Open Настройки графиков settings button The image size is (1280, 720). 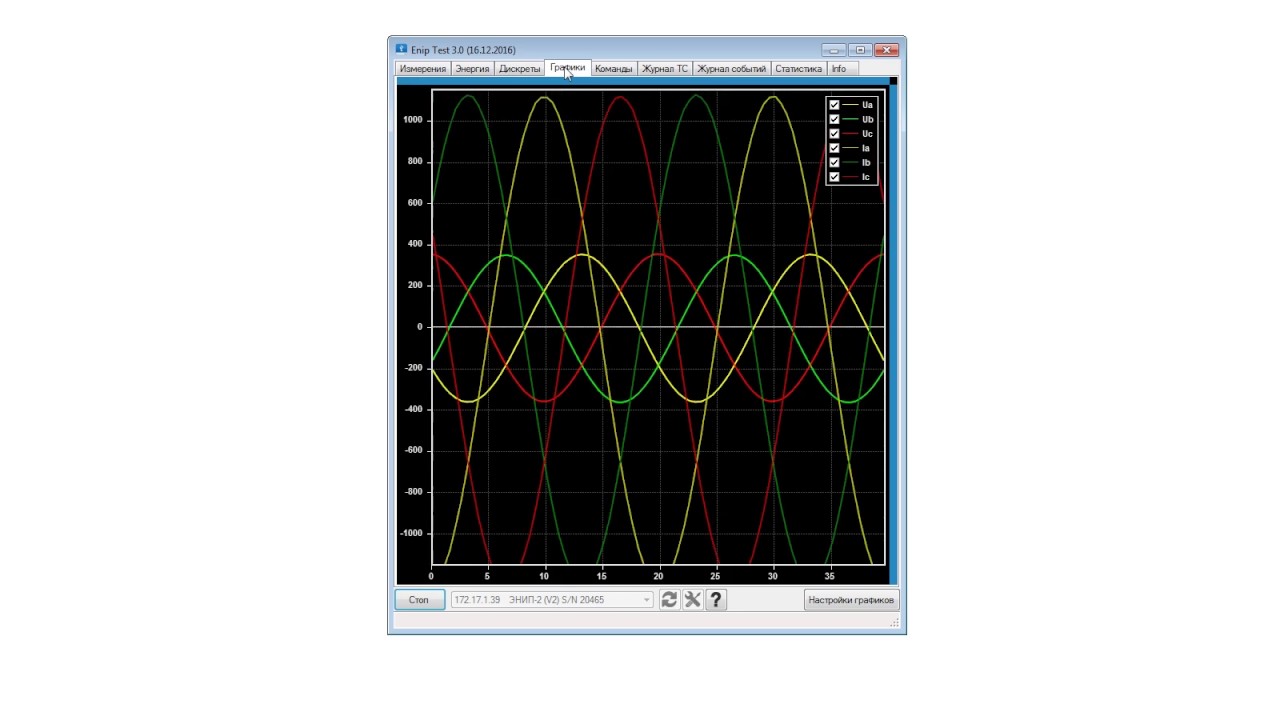coord(851,600)
